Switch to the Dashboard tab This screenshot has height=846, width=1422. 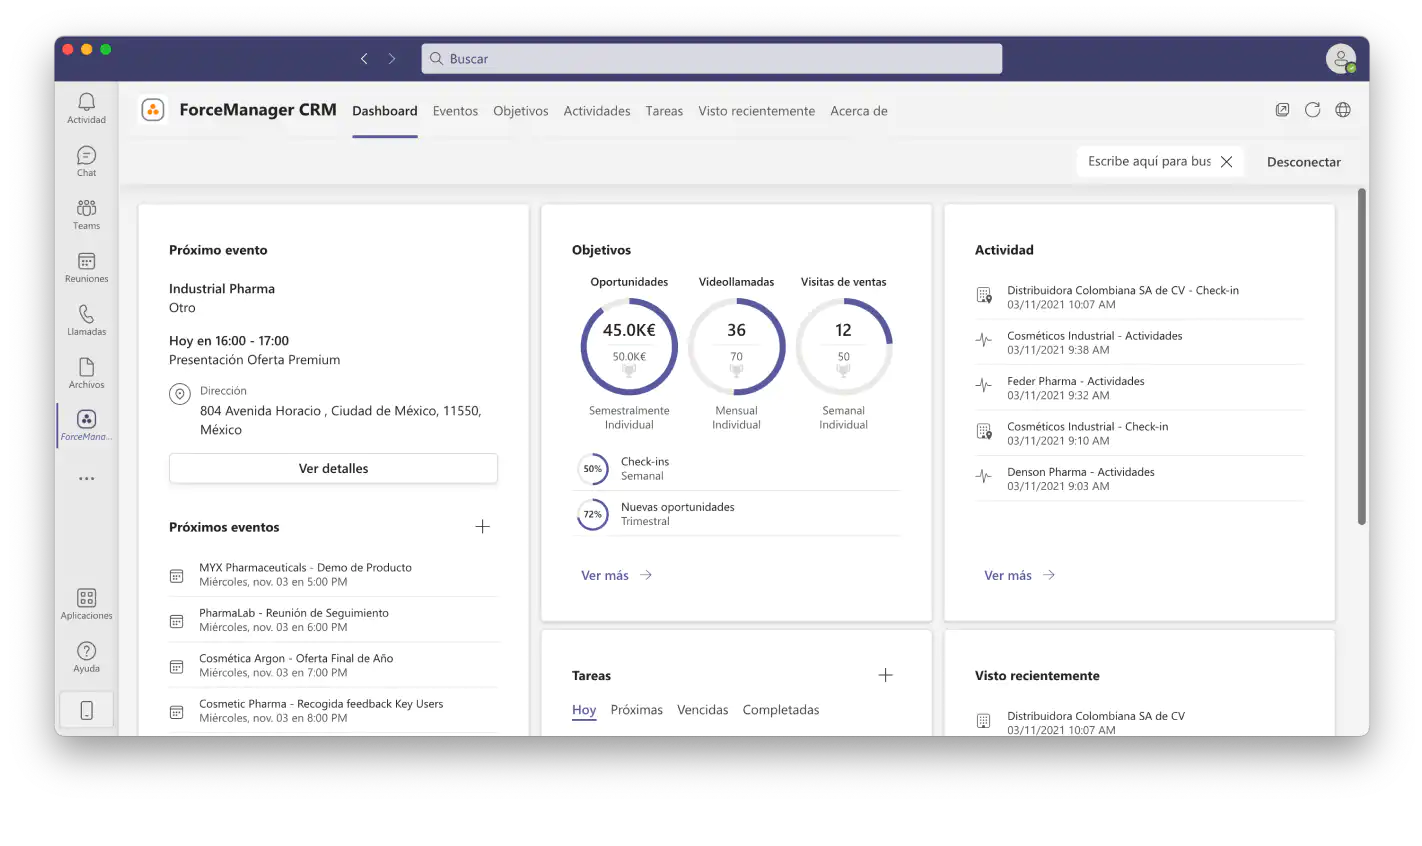click(x=385, y=111)
